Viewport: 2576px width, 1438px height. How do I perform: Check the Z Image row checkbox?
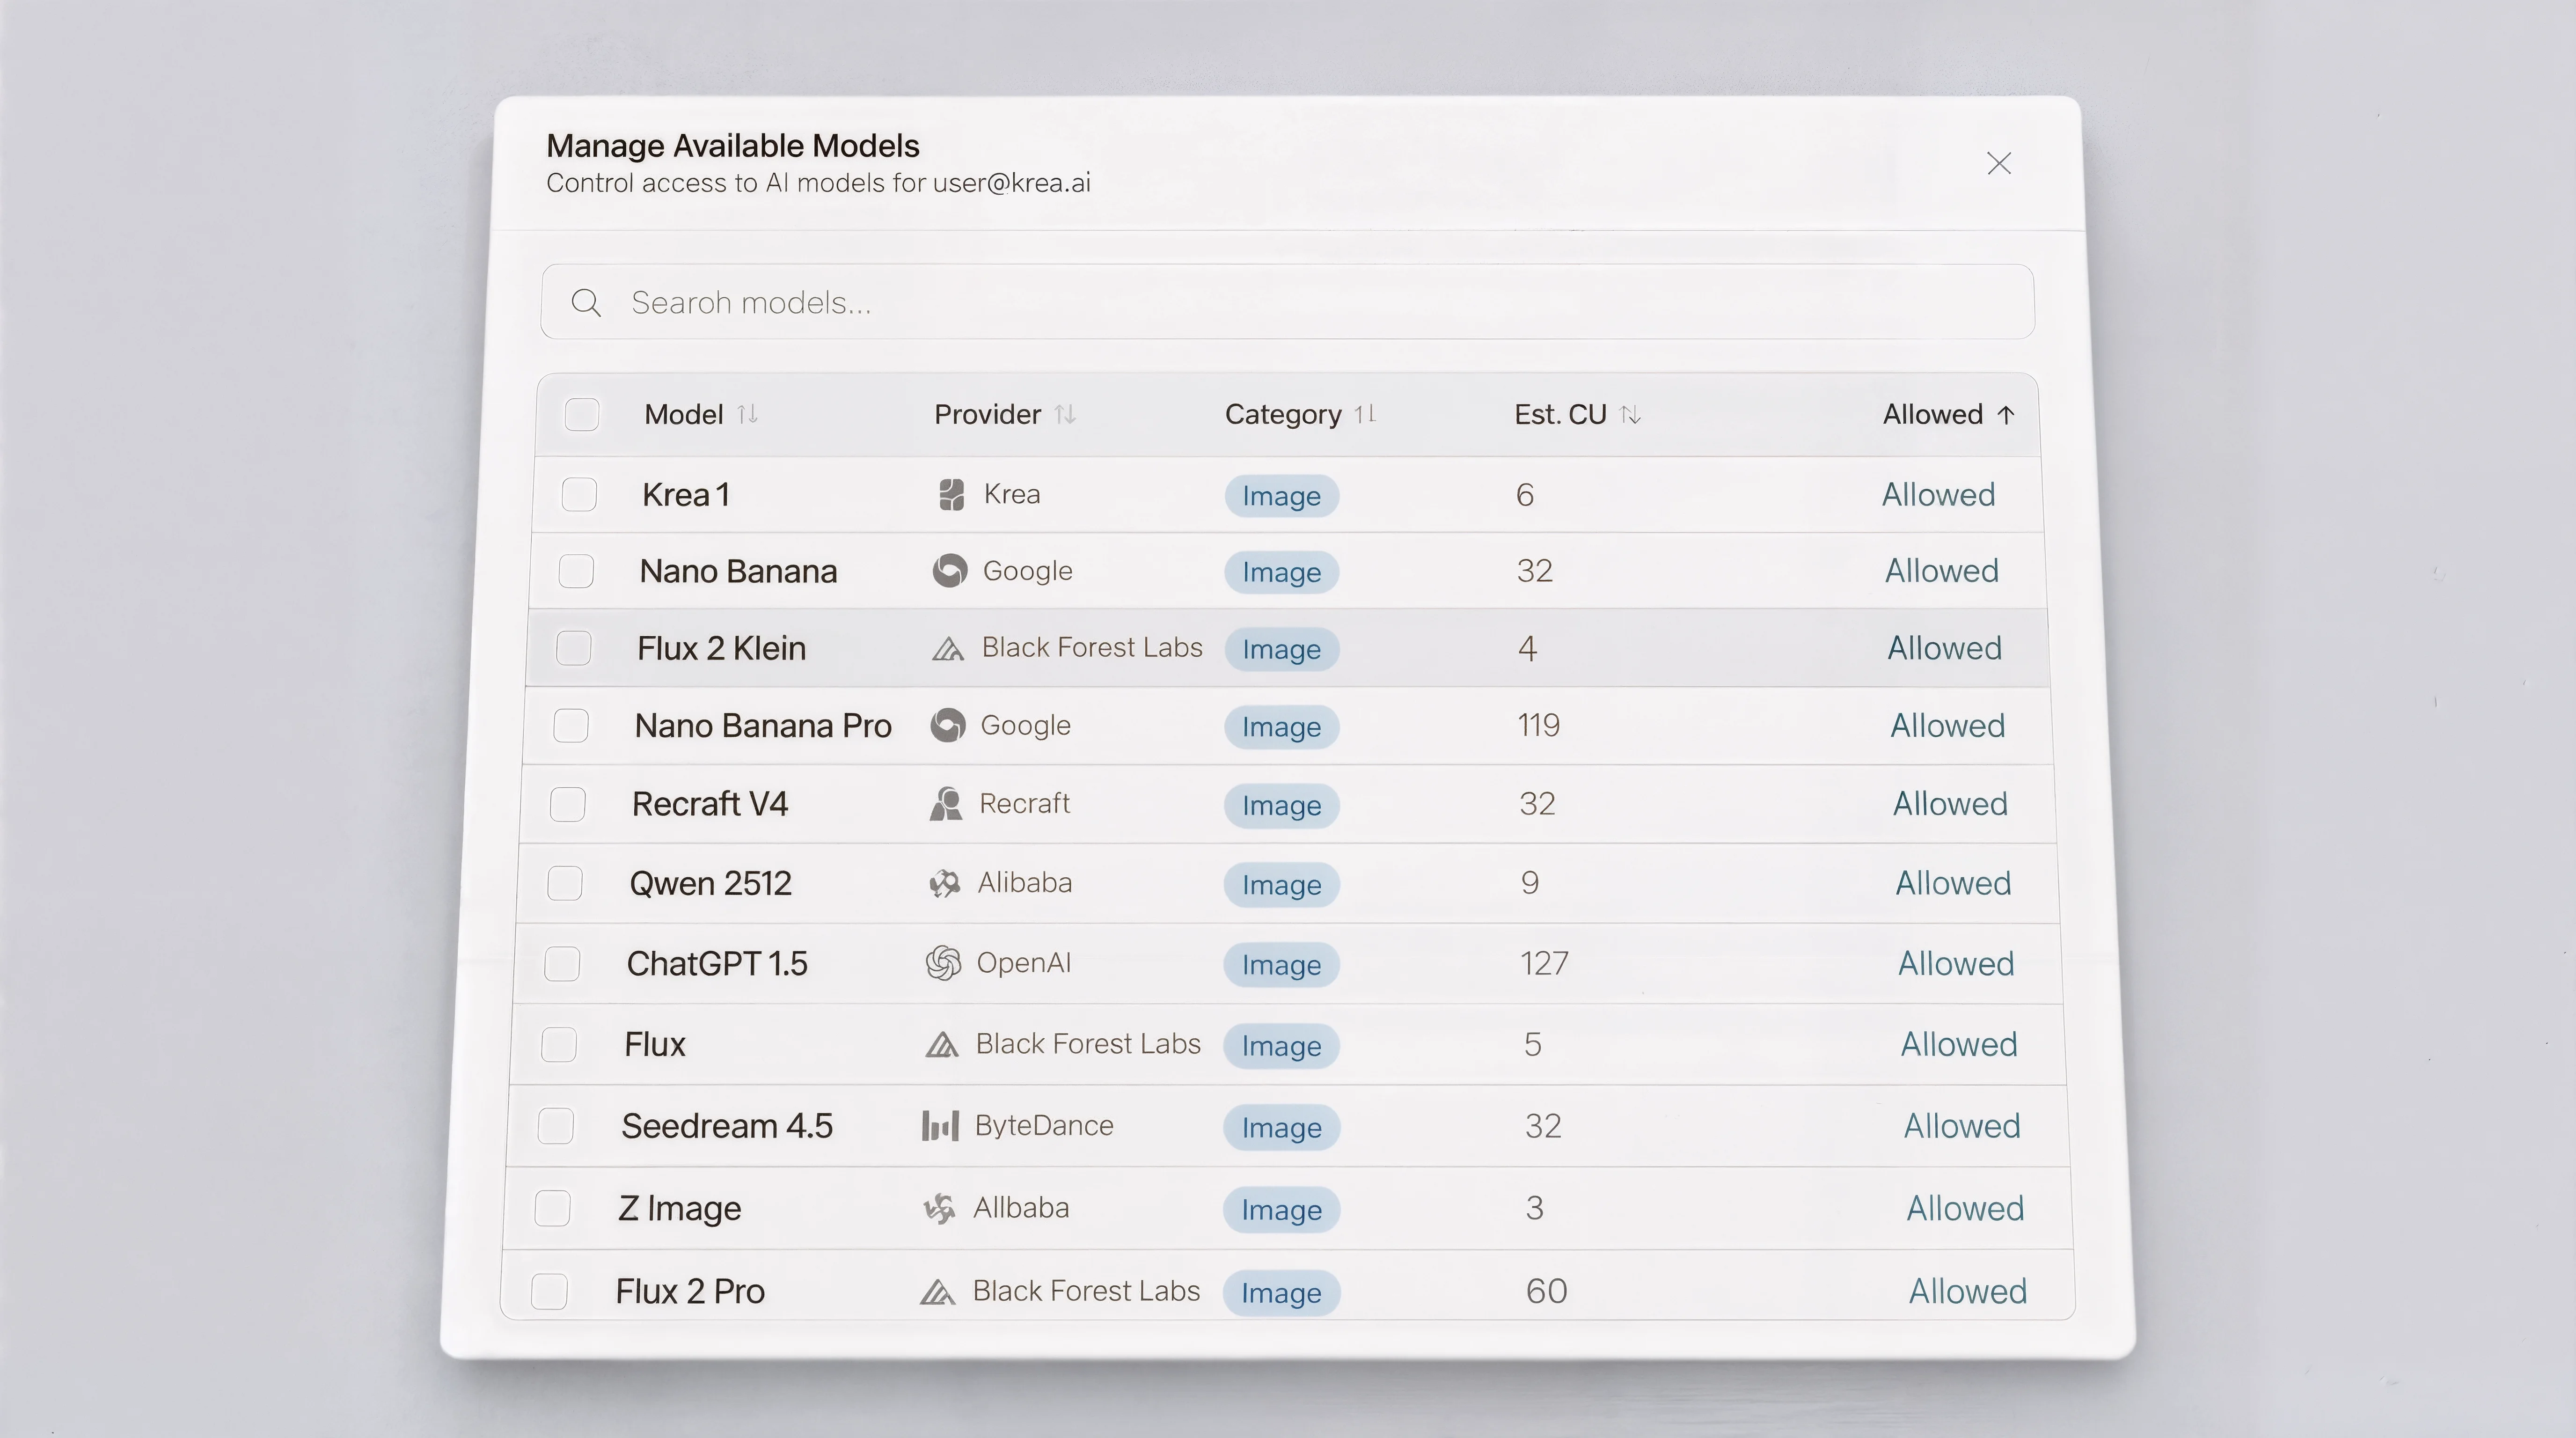click(553, 1208)
